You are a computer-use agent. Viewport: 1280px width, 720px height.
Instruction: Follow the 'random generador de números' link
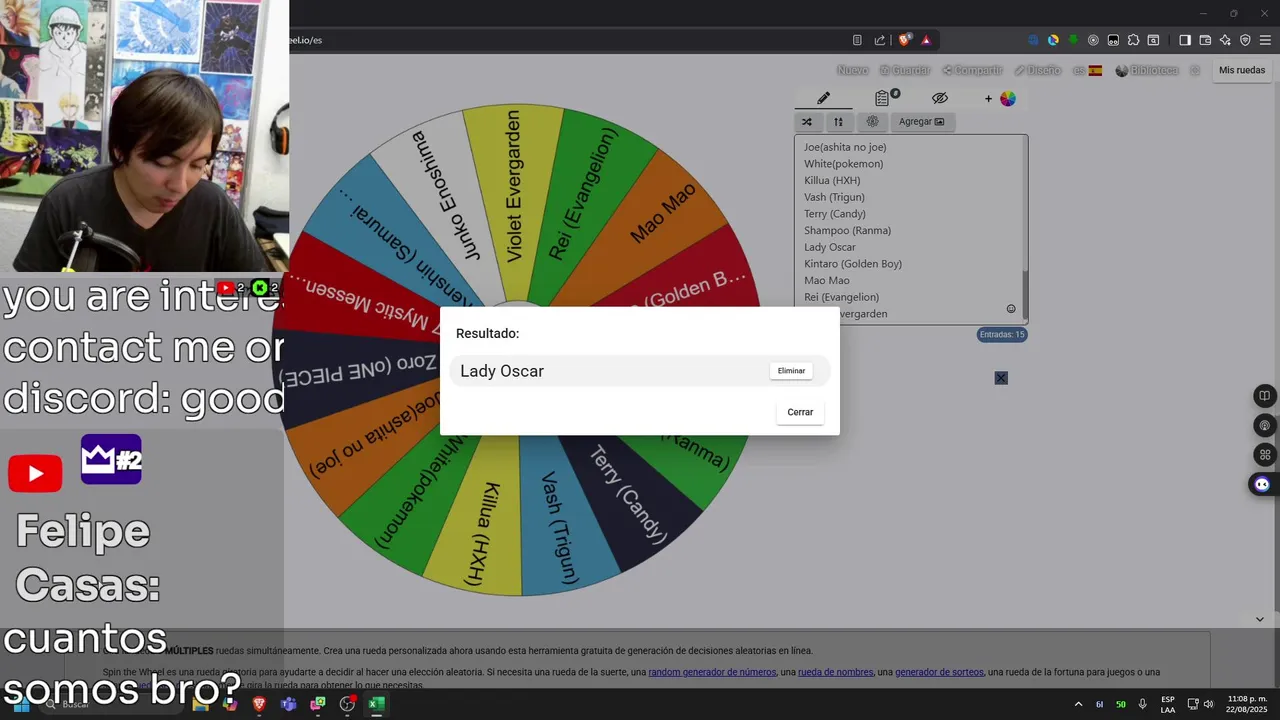tap(712, 672)
